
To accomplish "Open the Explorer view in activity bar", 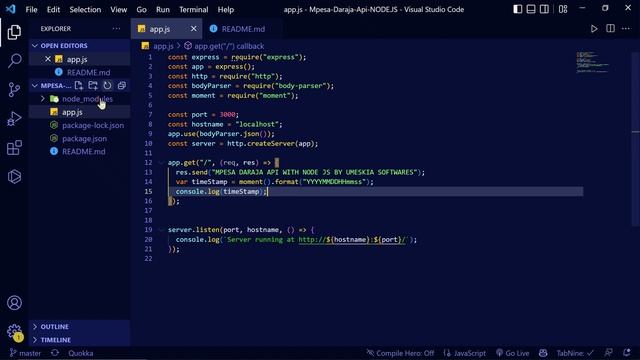I will coord(14,32).
